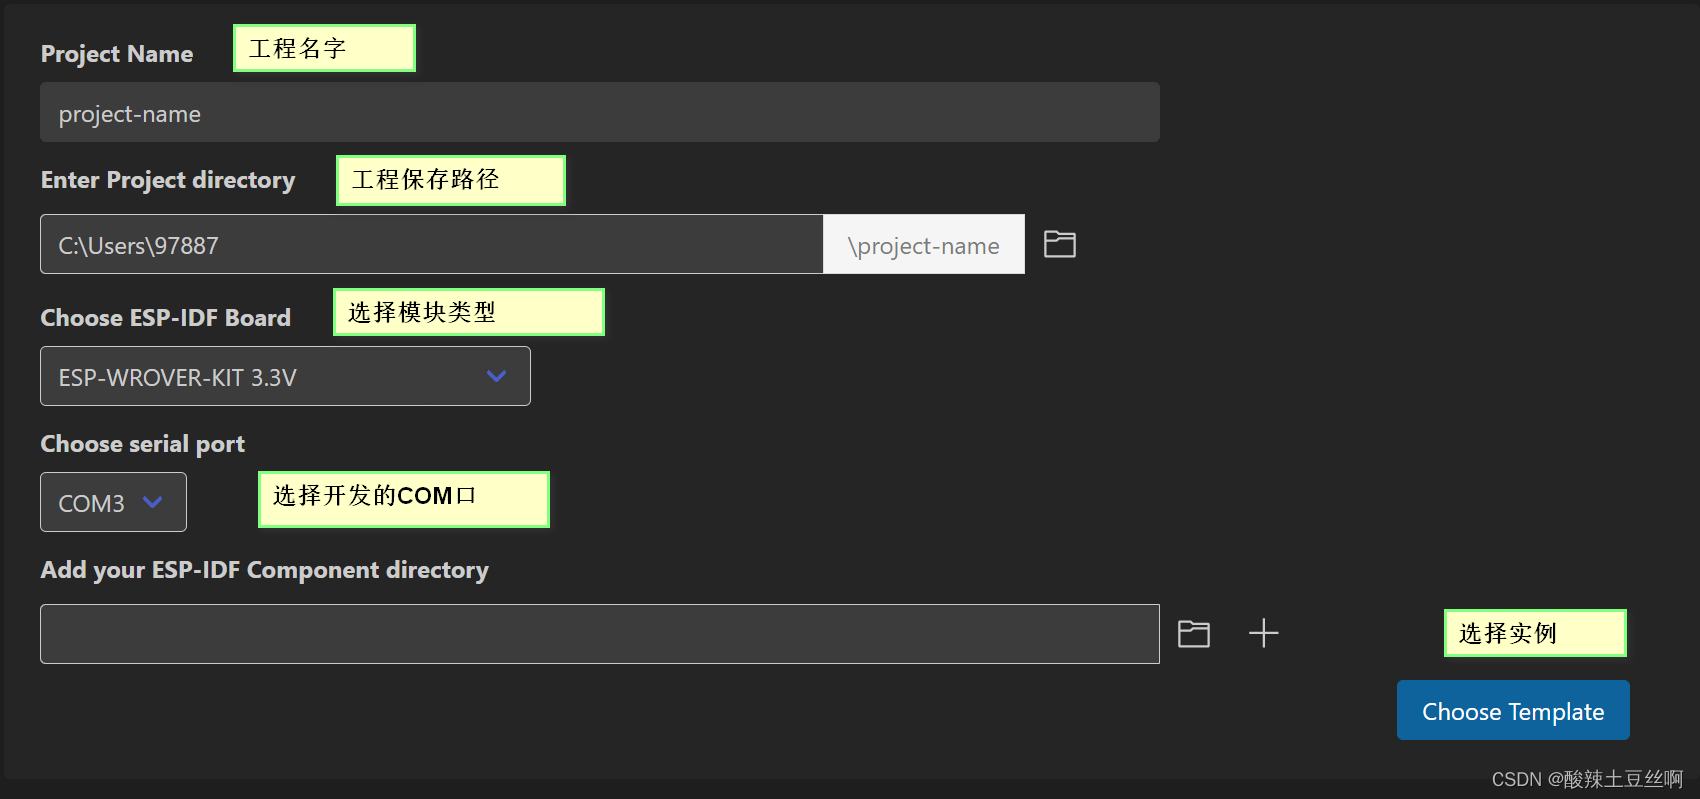Open folder browser for project directory
1700x799 pixels.
[x=1059, y=243]
